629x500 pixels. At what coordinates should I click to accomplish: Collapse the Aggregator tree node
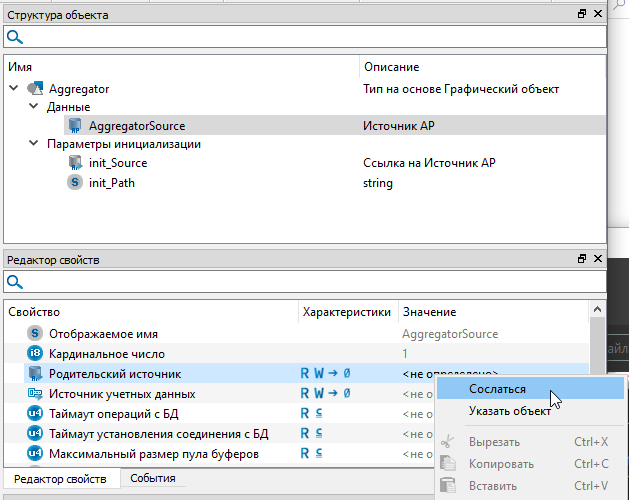tap(14, 89)
